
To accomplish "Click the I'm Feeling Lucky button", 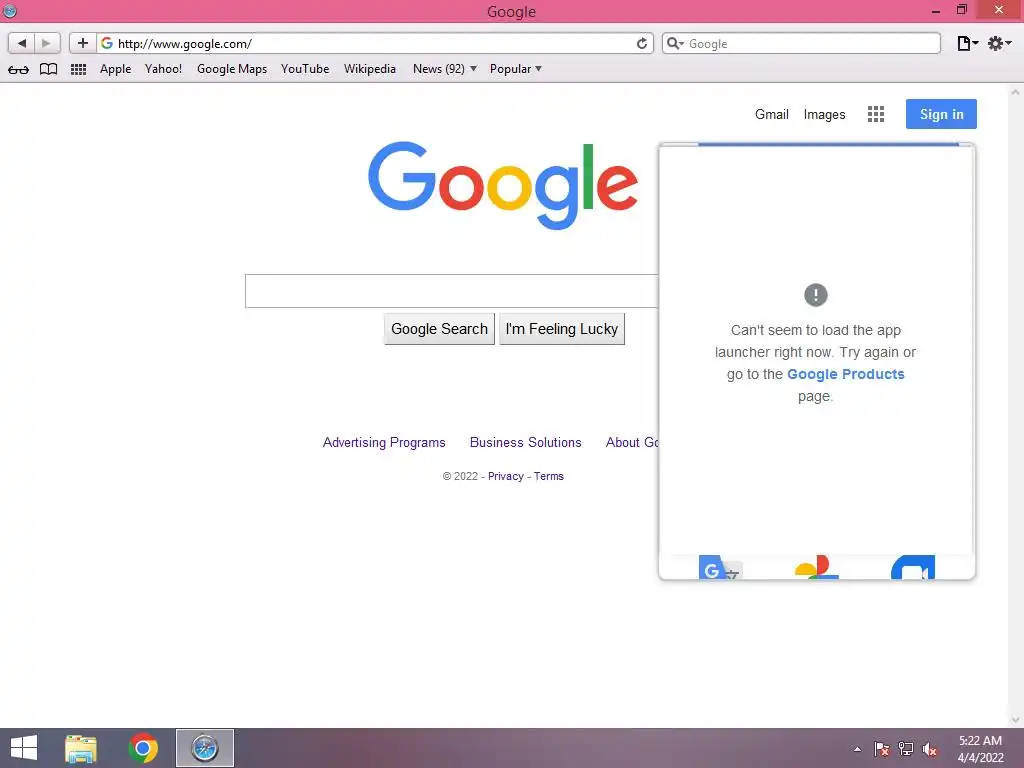I will pos(562,328).
